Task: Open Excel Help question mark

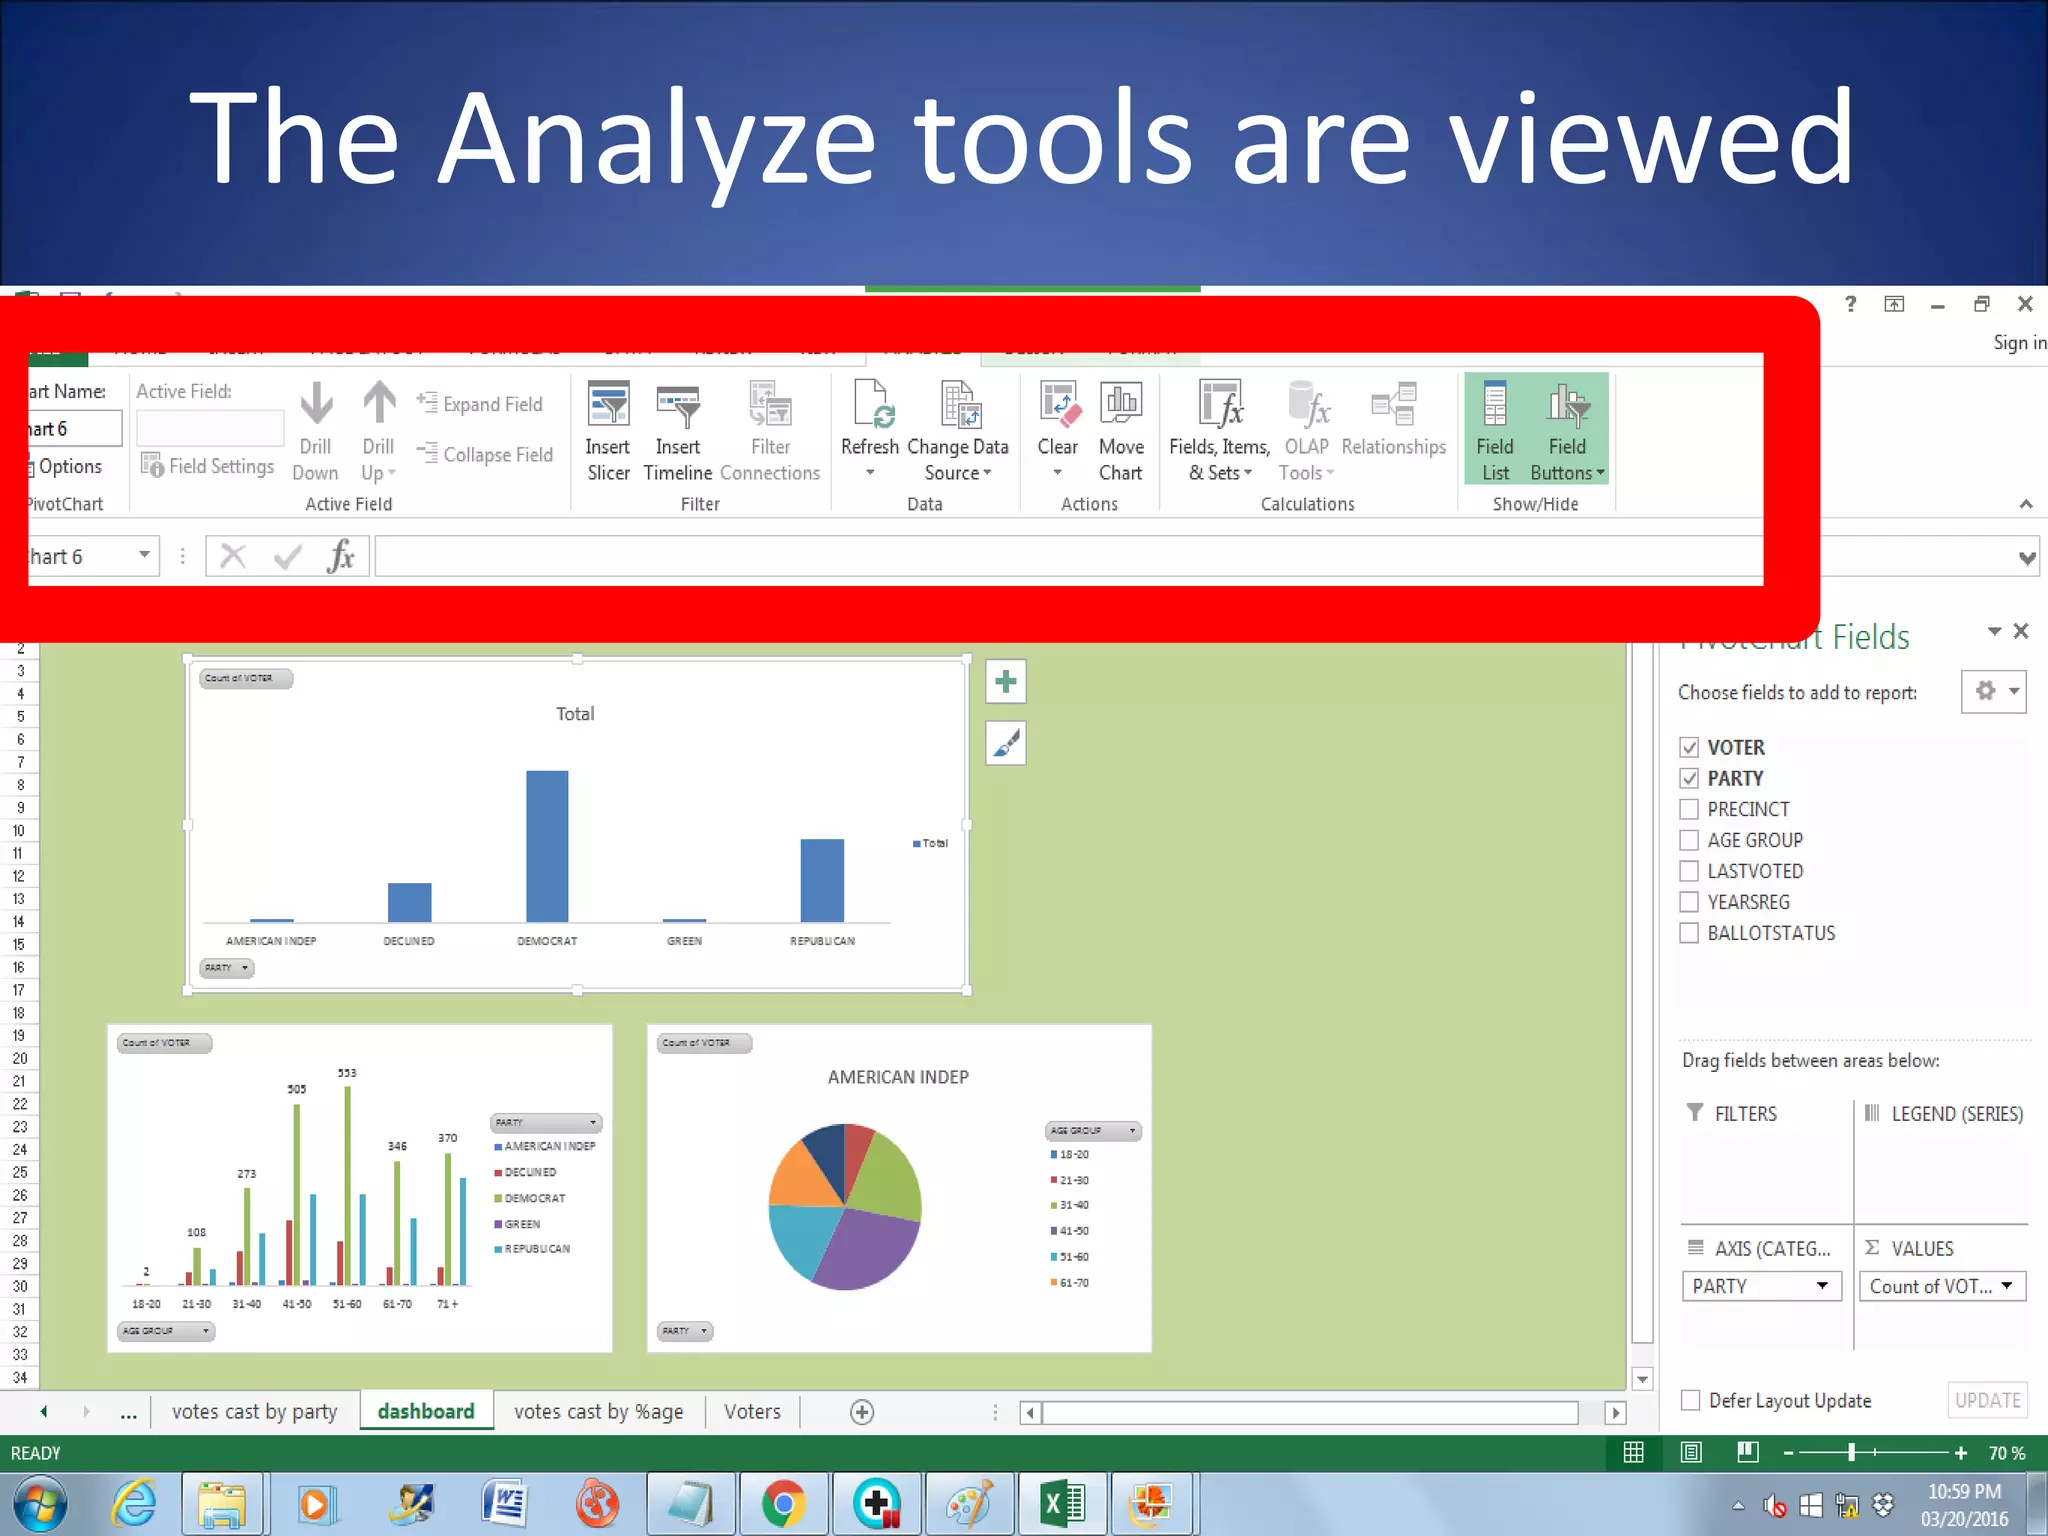Action: (x=1851, y=304)
